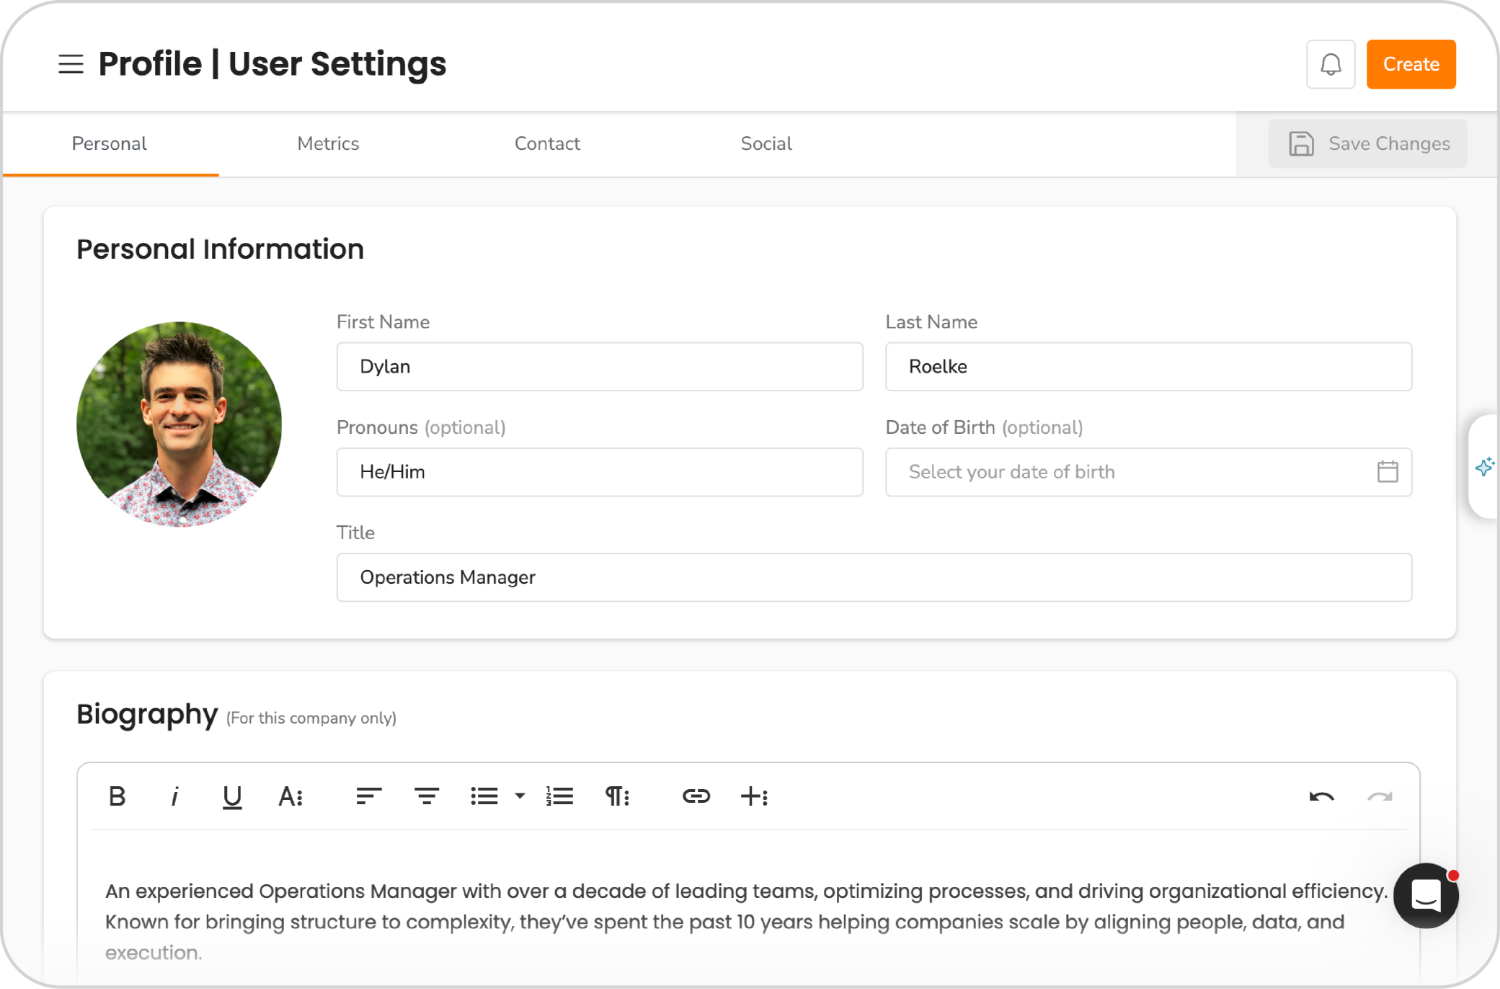Toggle bold formatting in the biography editor
The image size is (1500, 989).
[x=117, y=796]
